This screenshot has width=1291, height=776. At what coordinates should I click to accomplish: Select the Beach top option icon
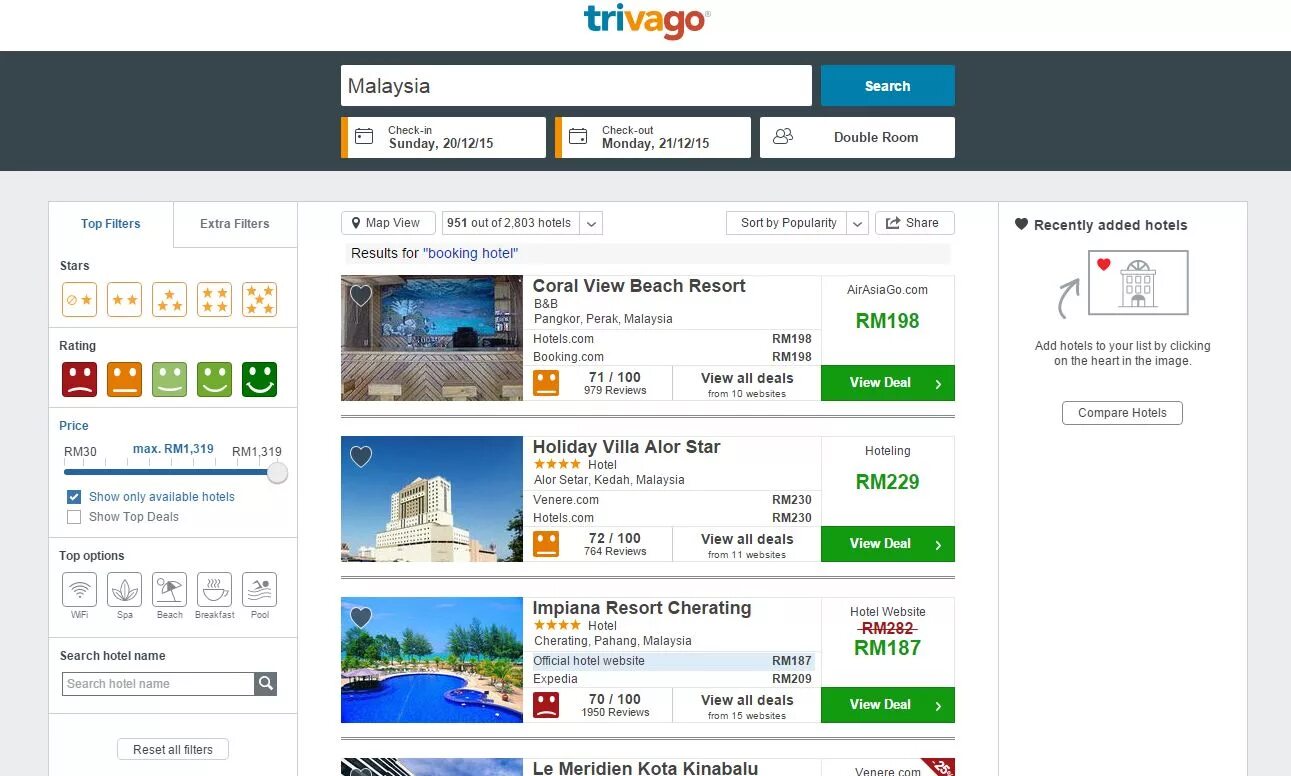170,589
